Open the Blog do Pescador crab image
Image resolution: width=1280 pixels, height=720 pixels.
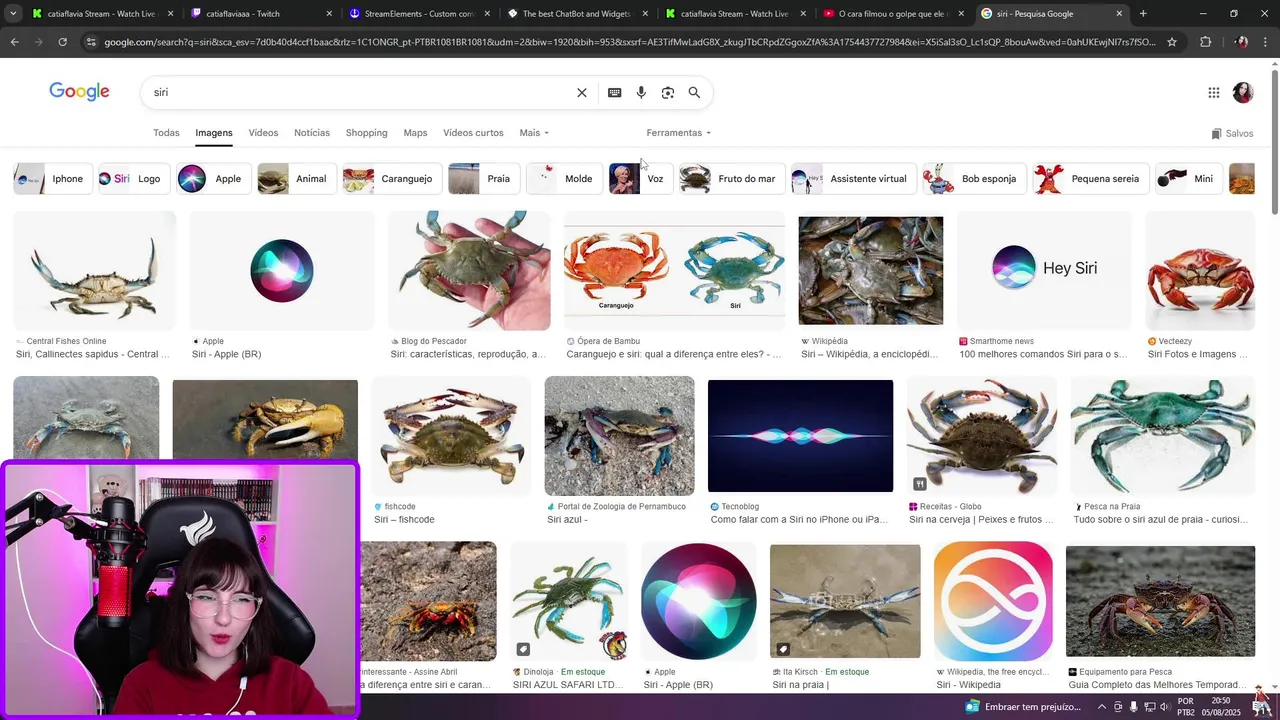click(x=469, y=271)
